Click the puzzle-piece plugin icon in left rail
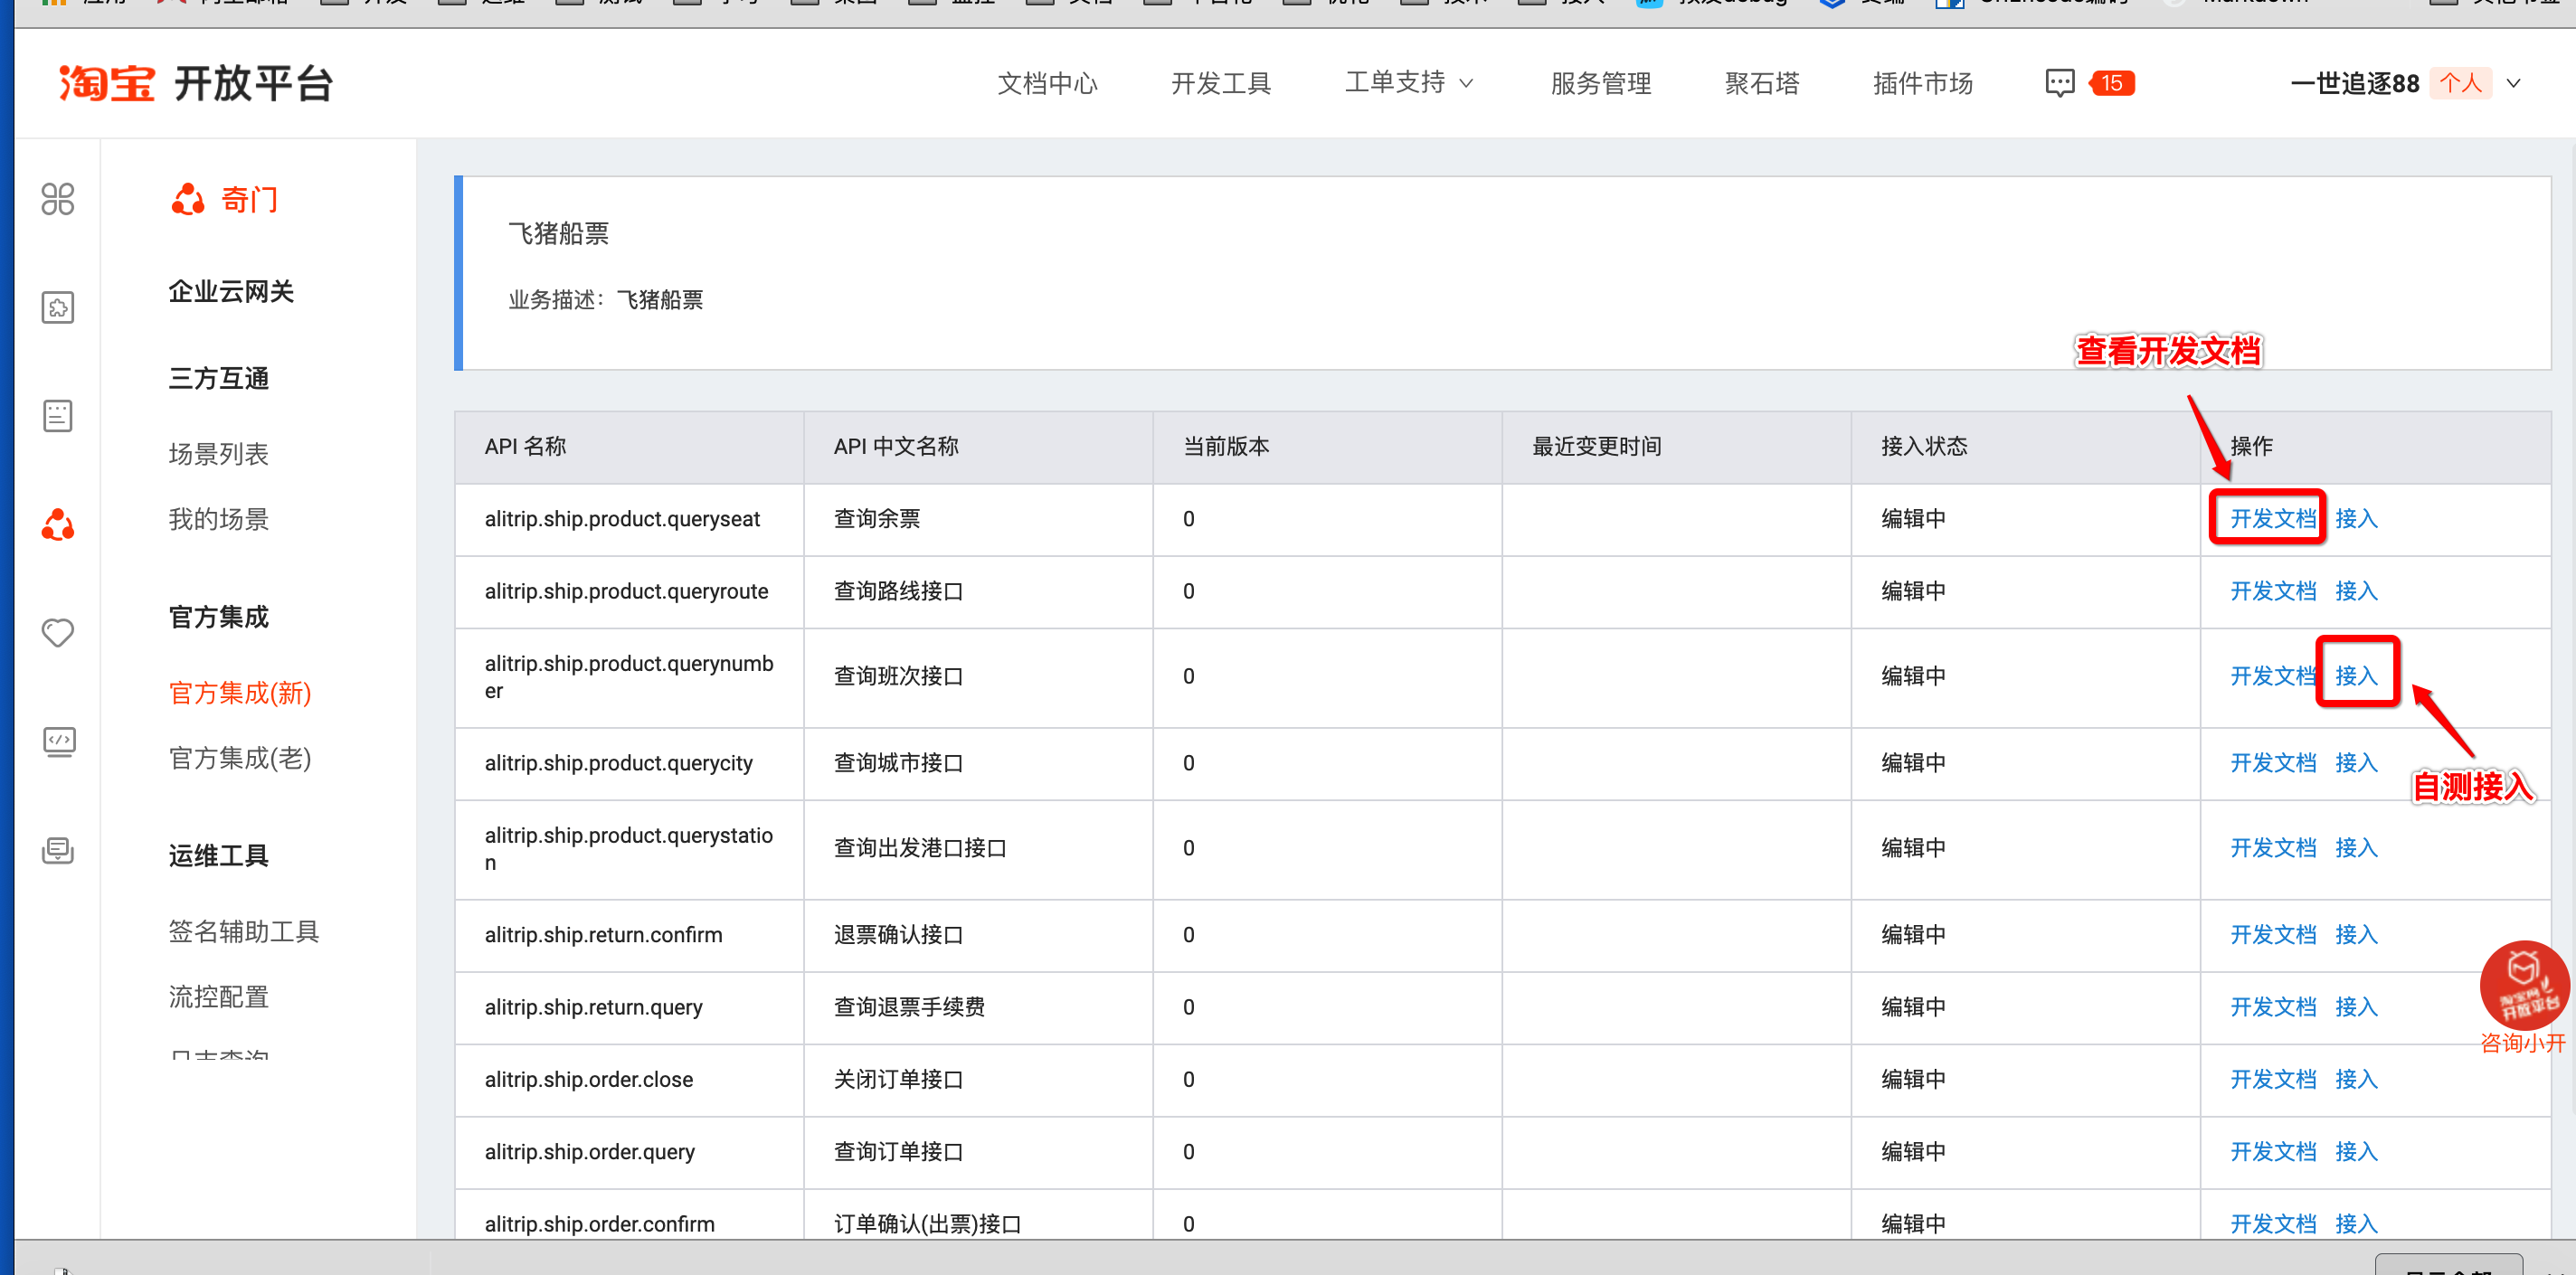This screenshot has width=2576, height=1275. [x=58, y=307]
